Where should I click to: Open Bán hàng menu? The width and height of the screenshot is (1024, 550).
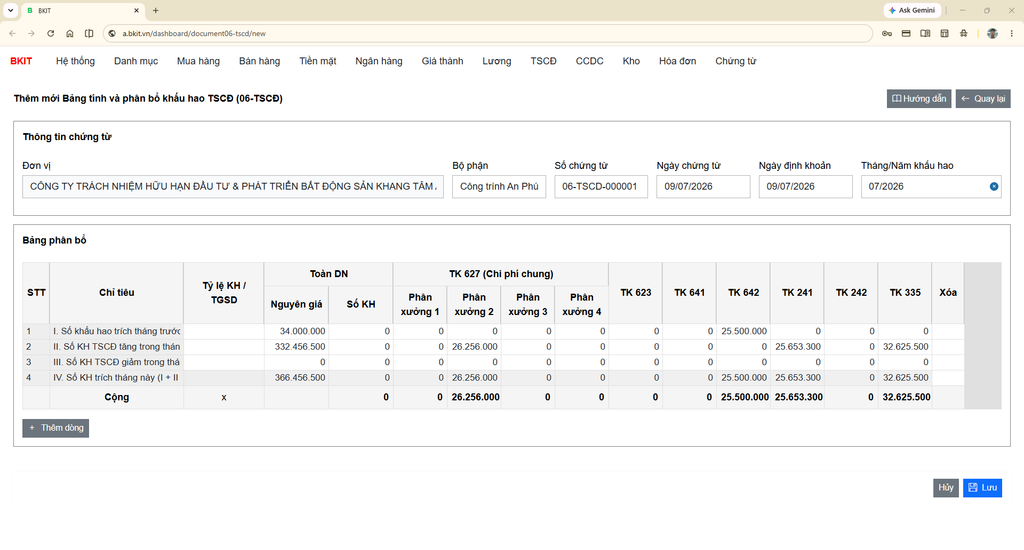click(259, 61)
